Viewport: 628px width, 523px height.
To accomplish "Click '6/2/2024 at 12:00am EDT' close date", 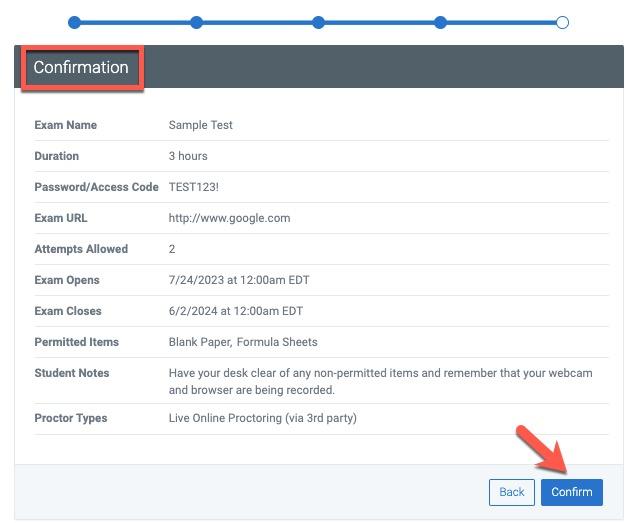I will click(236, 311).
